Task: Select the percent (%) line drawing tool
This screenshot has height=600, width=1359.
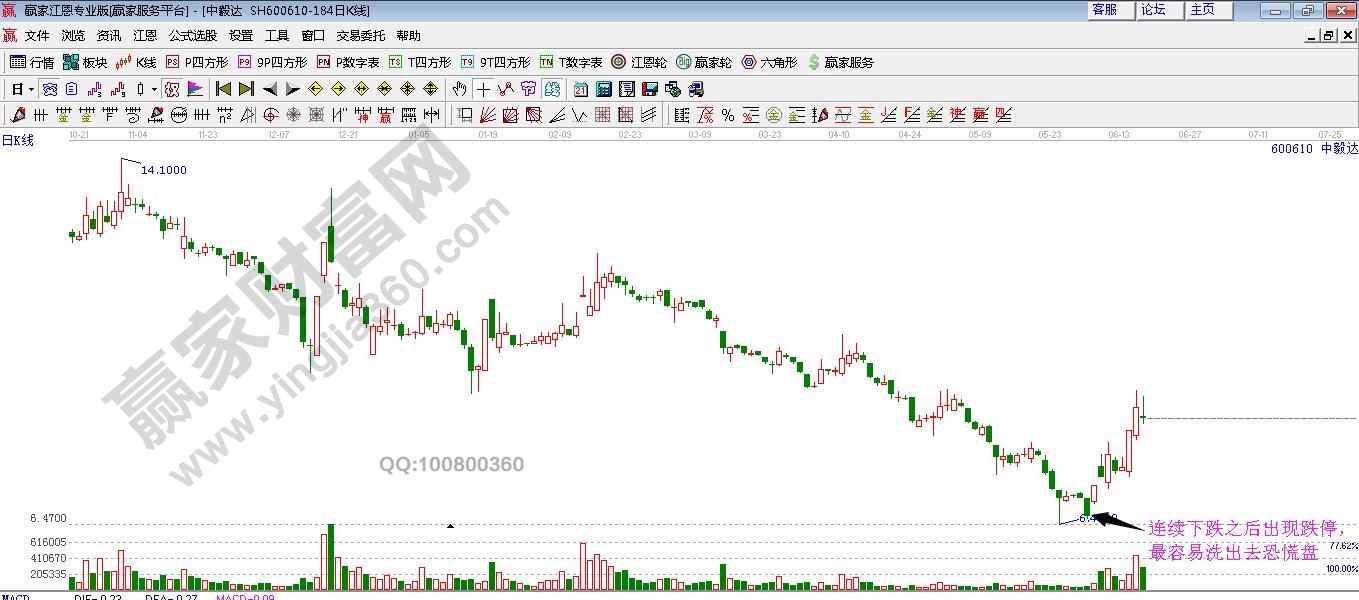Action: [x=728, y=115]
